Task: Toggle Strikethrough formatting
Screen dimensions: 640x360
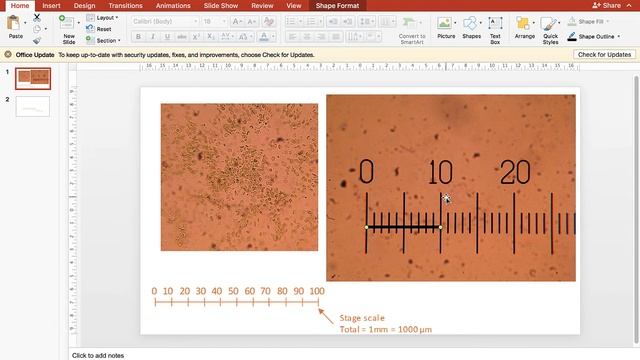Action: (x=182, y=37)
